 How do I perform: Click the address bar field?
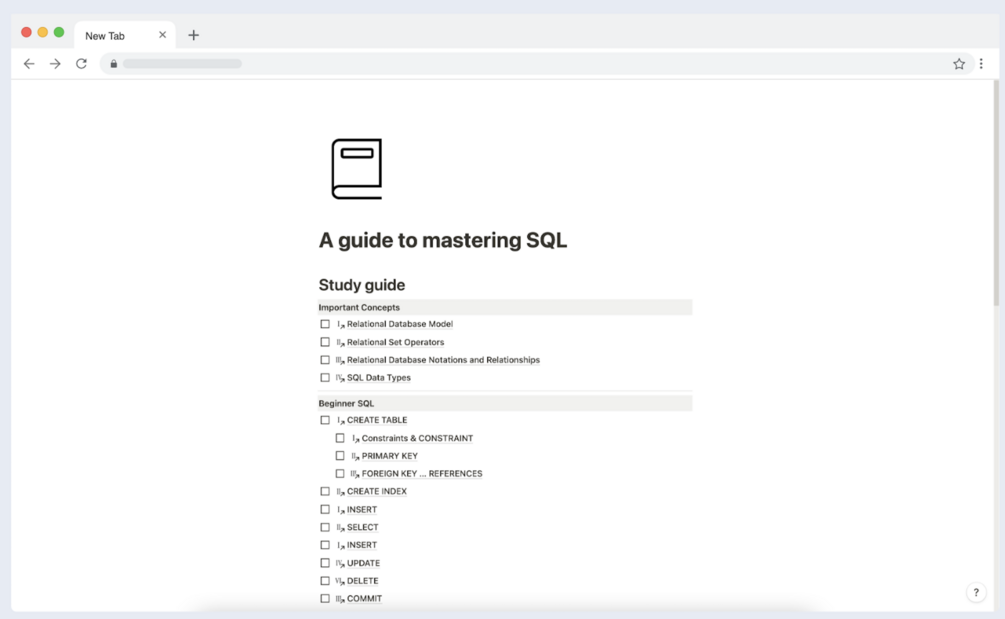[x=500, y=64]
